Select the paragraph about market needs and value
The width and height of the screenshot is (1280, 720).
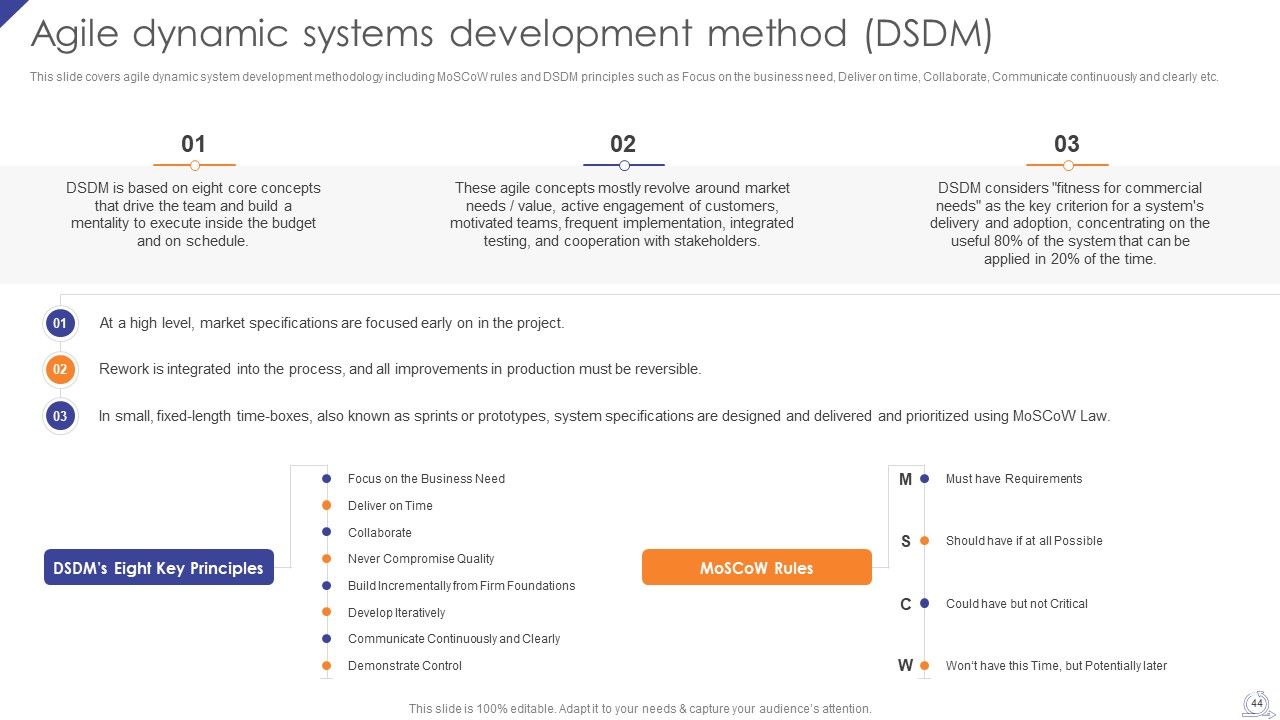click(622, 214)
